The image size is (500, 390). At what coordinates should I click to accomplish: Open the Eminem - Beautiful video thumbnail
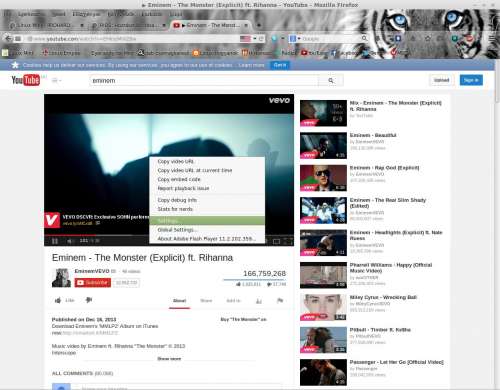click(x=323, y=145)
